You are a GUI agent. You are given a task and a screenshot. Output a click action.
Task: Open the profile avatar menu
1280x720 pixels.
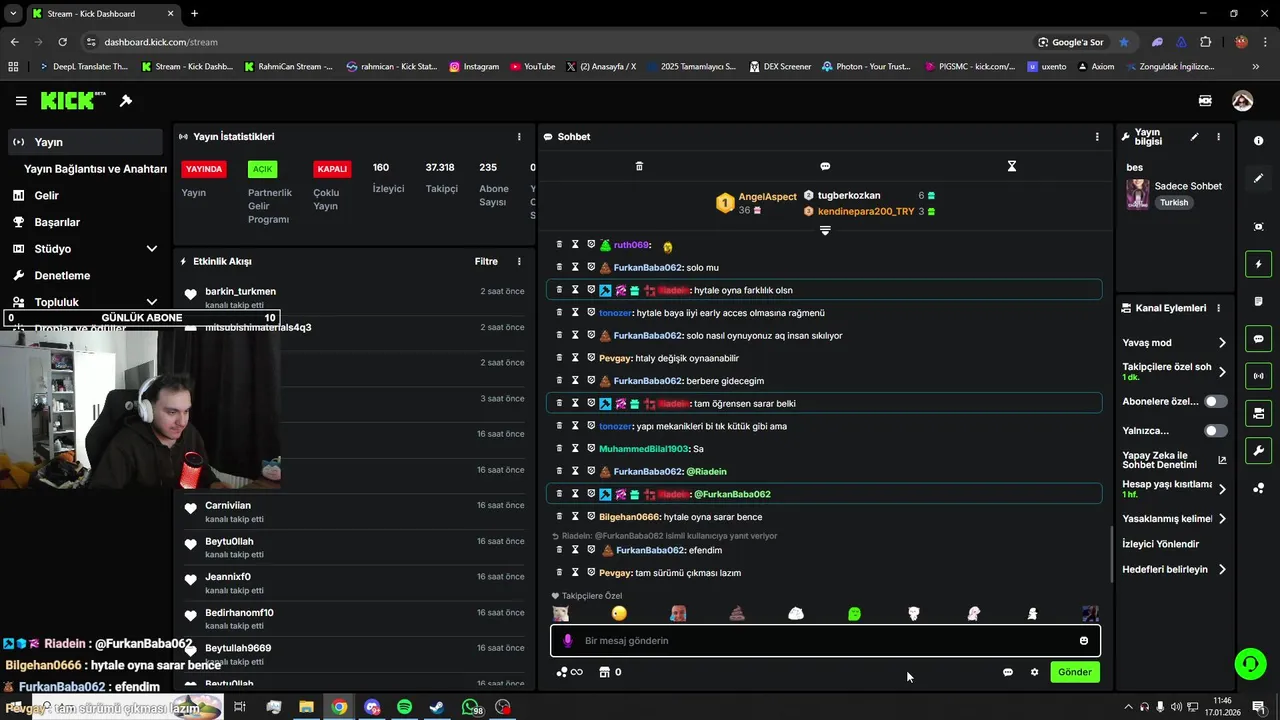(x=1242, y=101)
